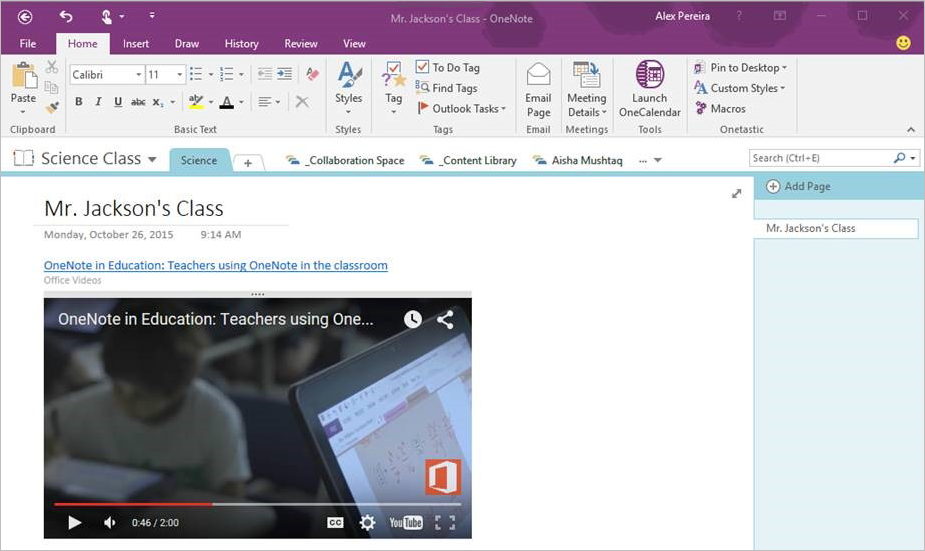Toggle the To Do Tag checkbox
925x551 pixels.
point(422,68)
